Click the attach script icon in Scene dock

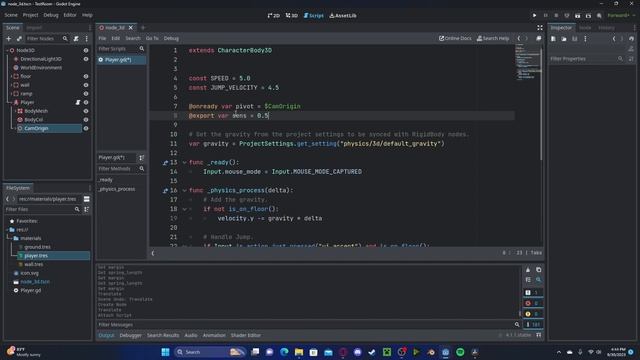(x=76, y=38)
